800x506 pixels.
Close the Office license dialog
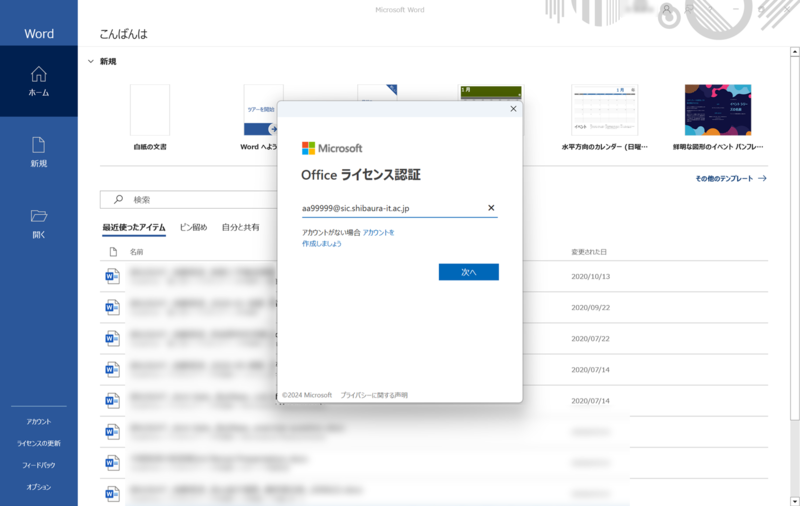(513, 109)
